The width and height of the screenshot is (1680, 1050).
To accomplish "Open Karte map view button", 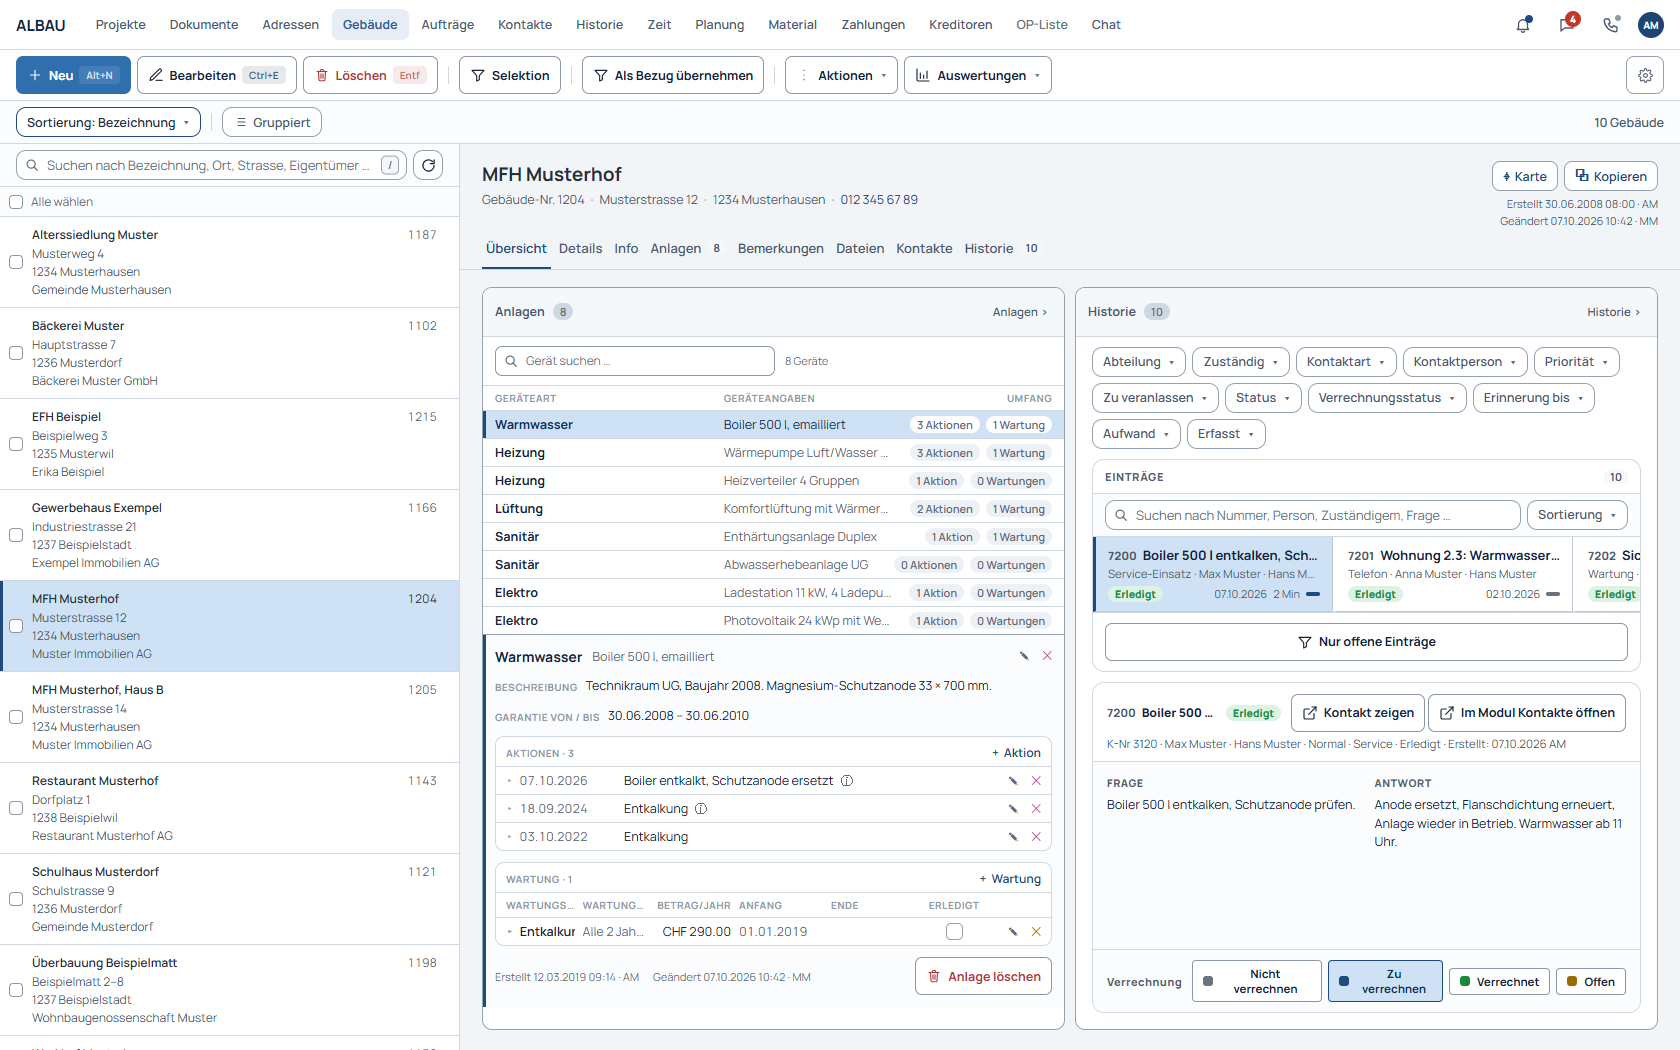I will (1525, 176).
